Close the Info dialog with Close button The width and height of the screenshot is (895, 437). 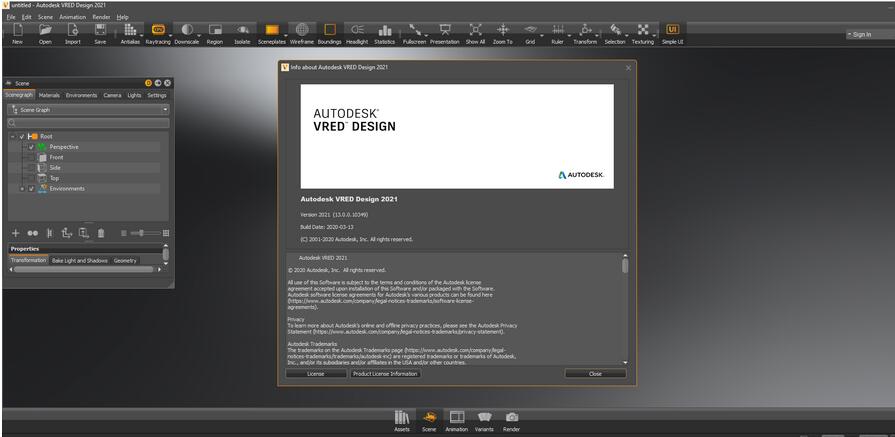595,374
